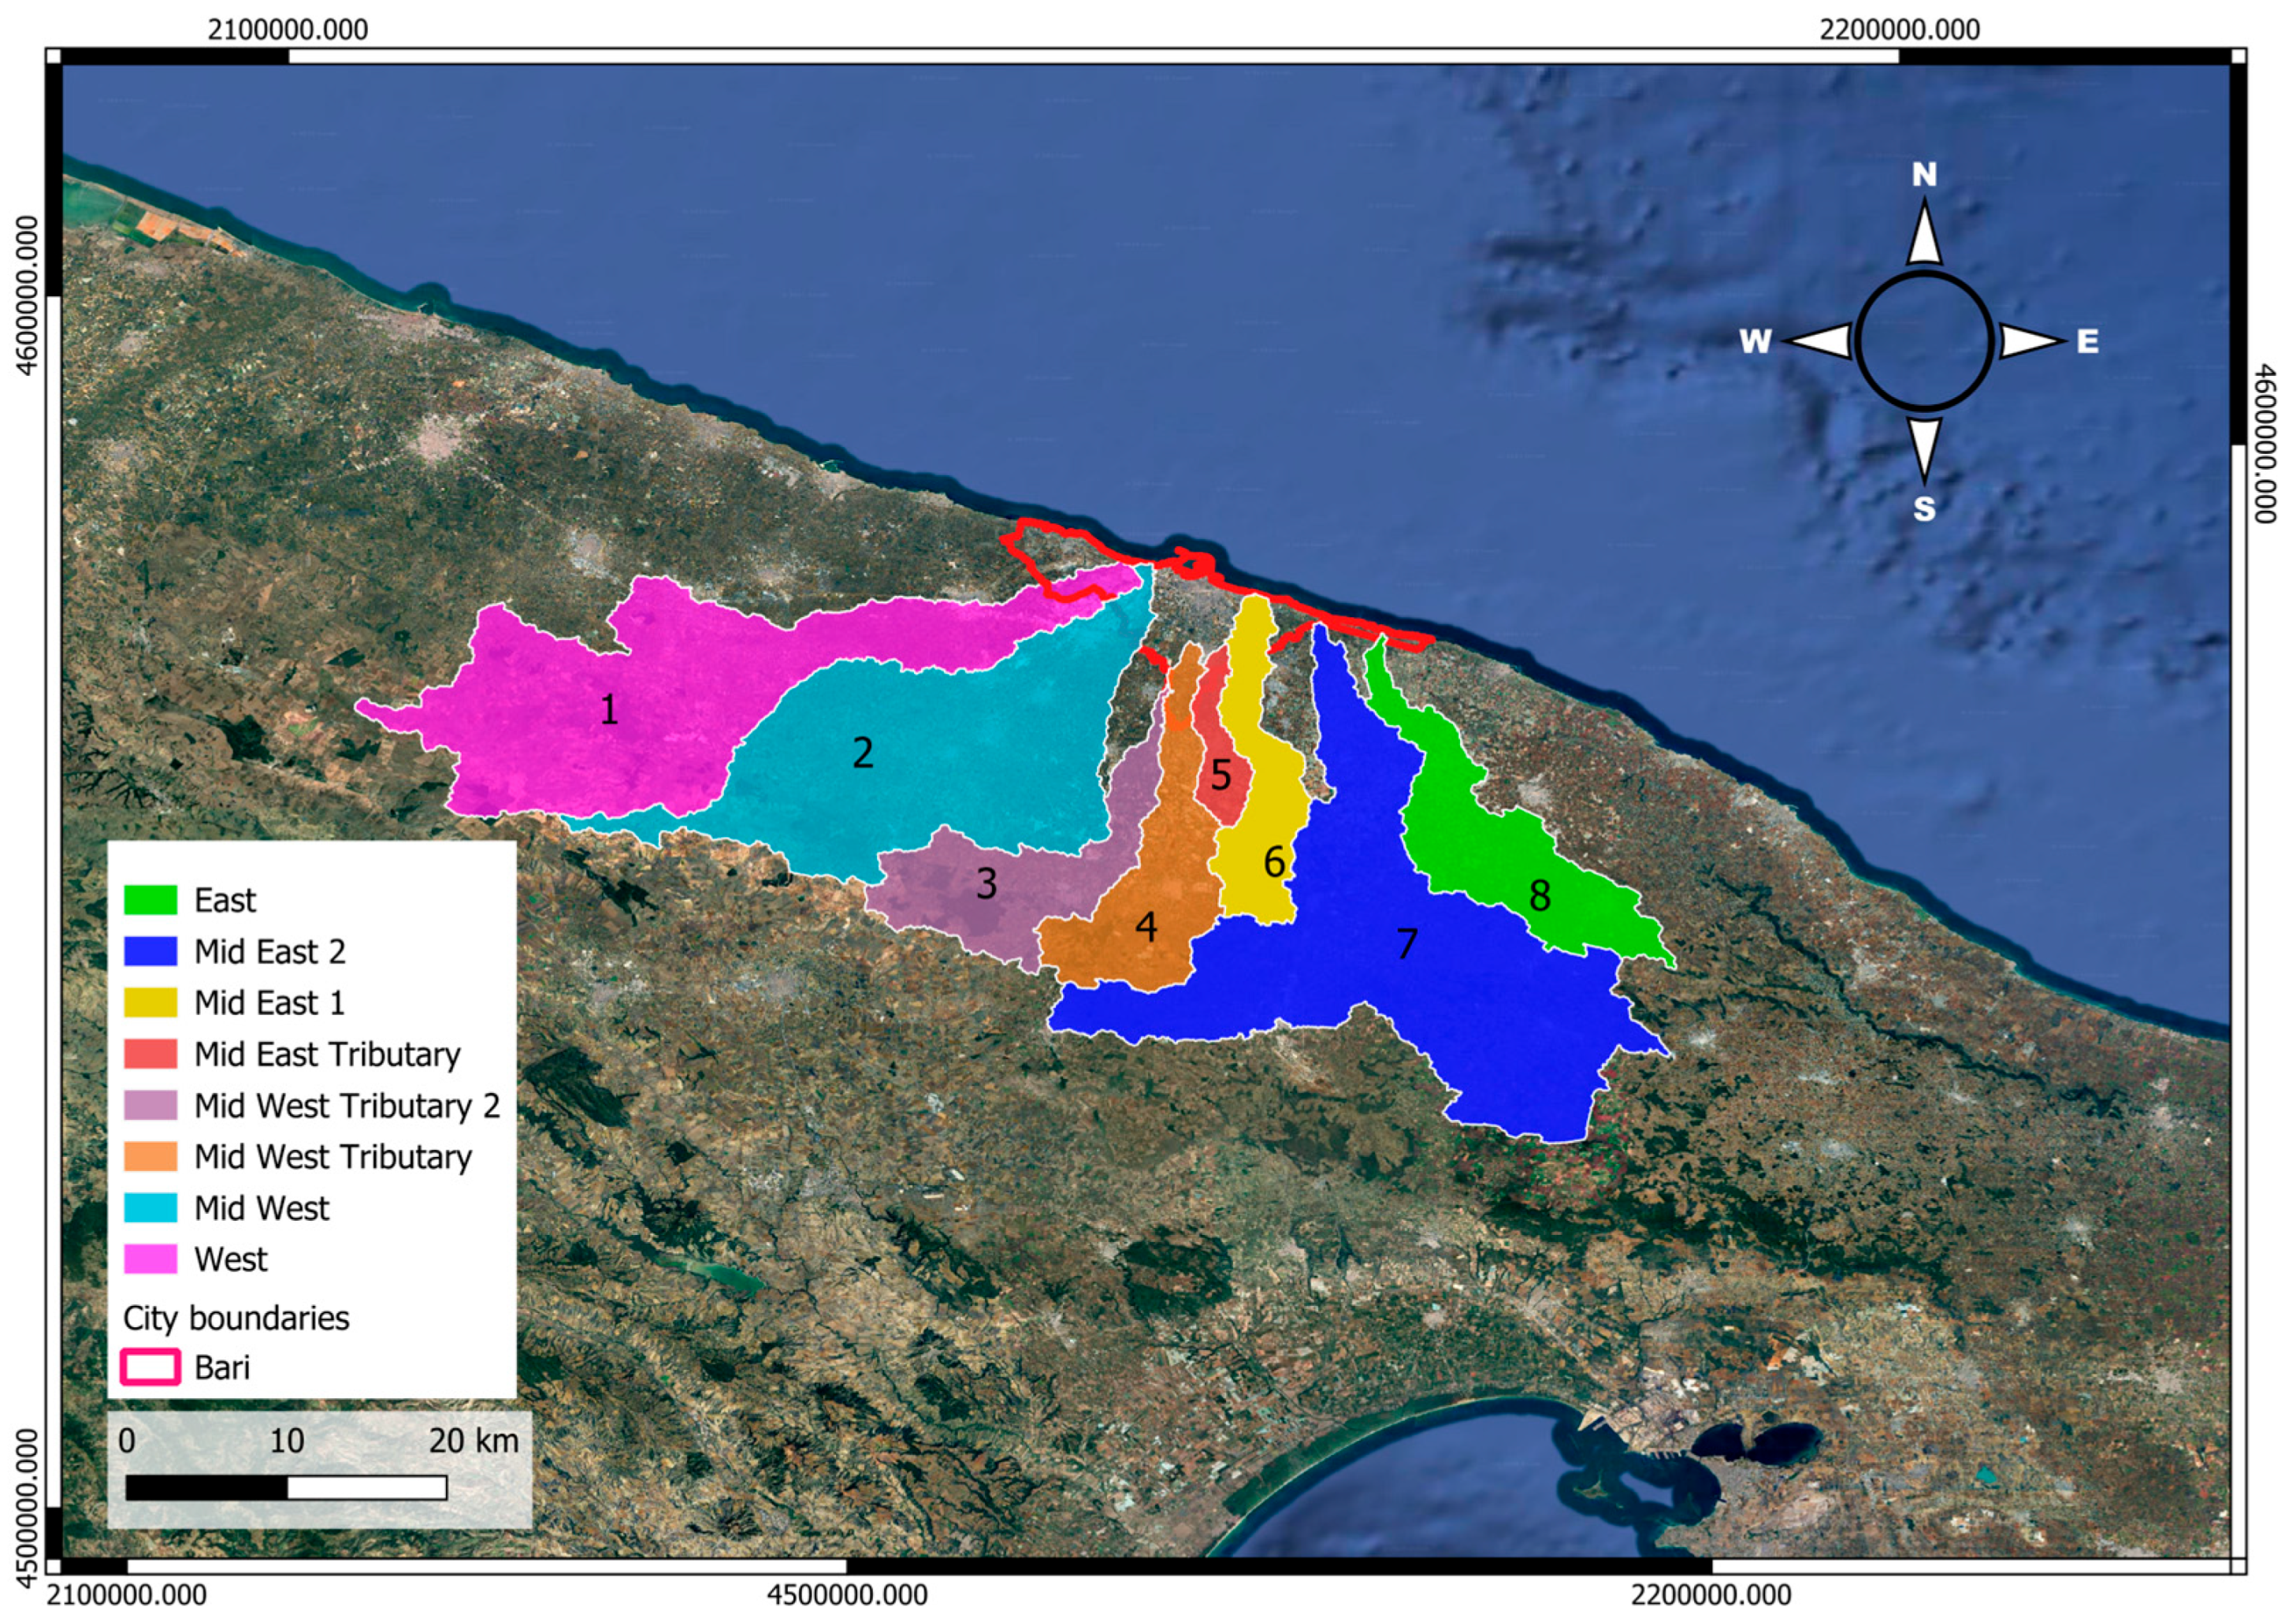Click bottom-middle '4500000.000' coordinate label
The width and height of the screenshot is (2296, 1618).
coord(847,1595)
